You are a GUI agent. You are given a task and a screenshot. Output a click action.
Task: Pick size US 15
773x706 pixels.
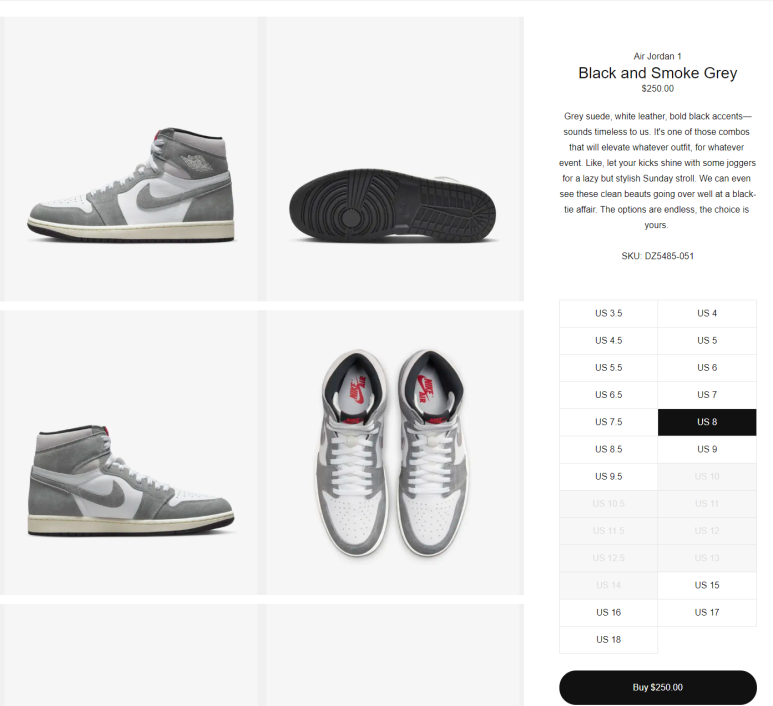point(707,585)
